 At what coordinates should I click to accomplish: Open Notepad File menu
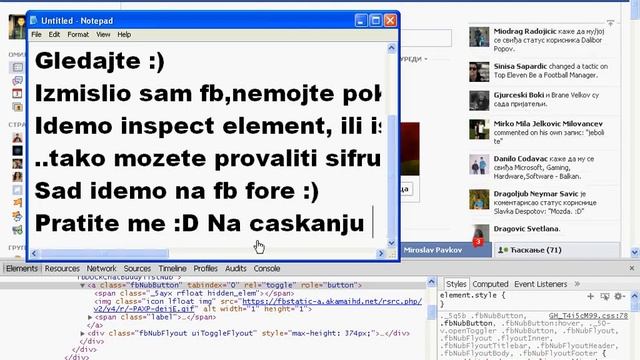point(36,35)
